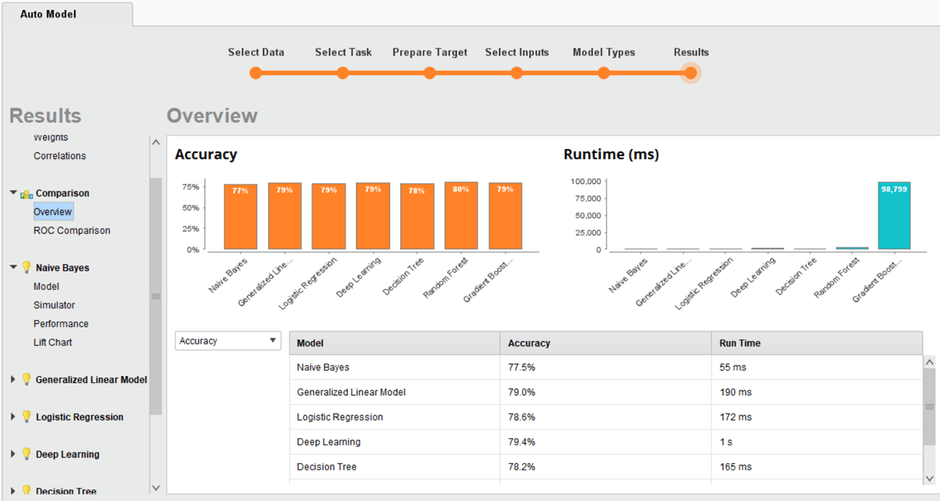Viewport: 940px width, 501px height.
Task: Expand the Generalized Linear Model node
Action: pos(13,380)
